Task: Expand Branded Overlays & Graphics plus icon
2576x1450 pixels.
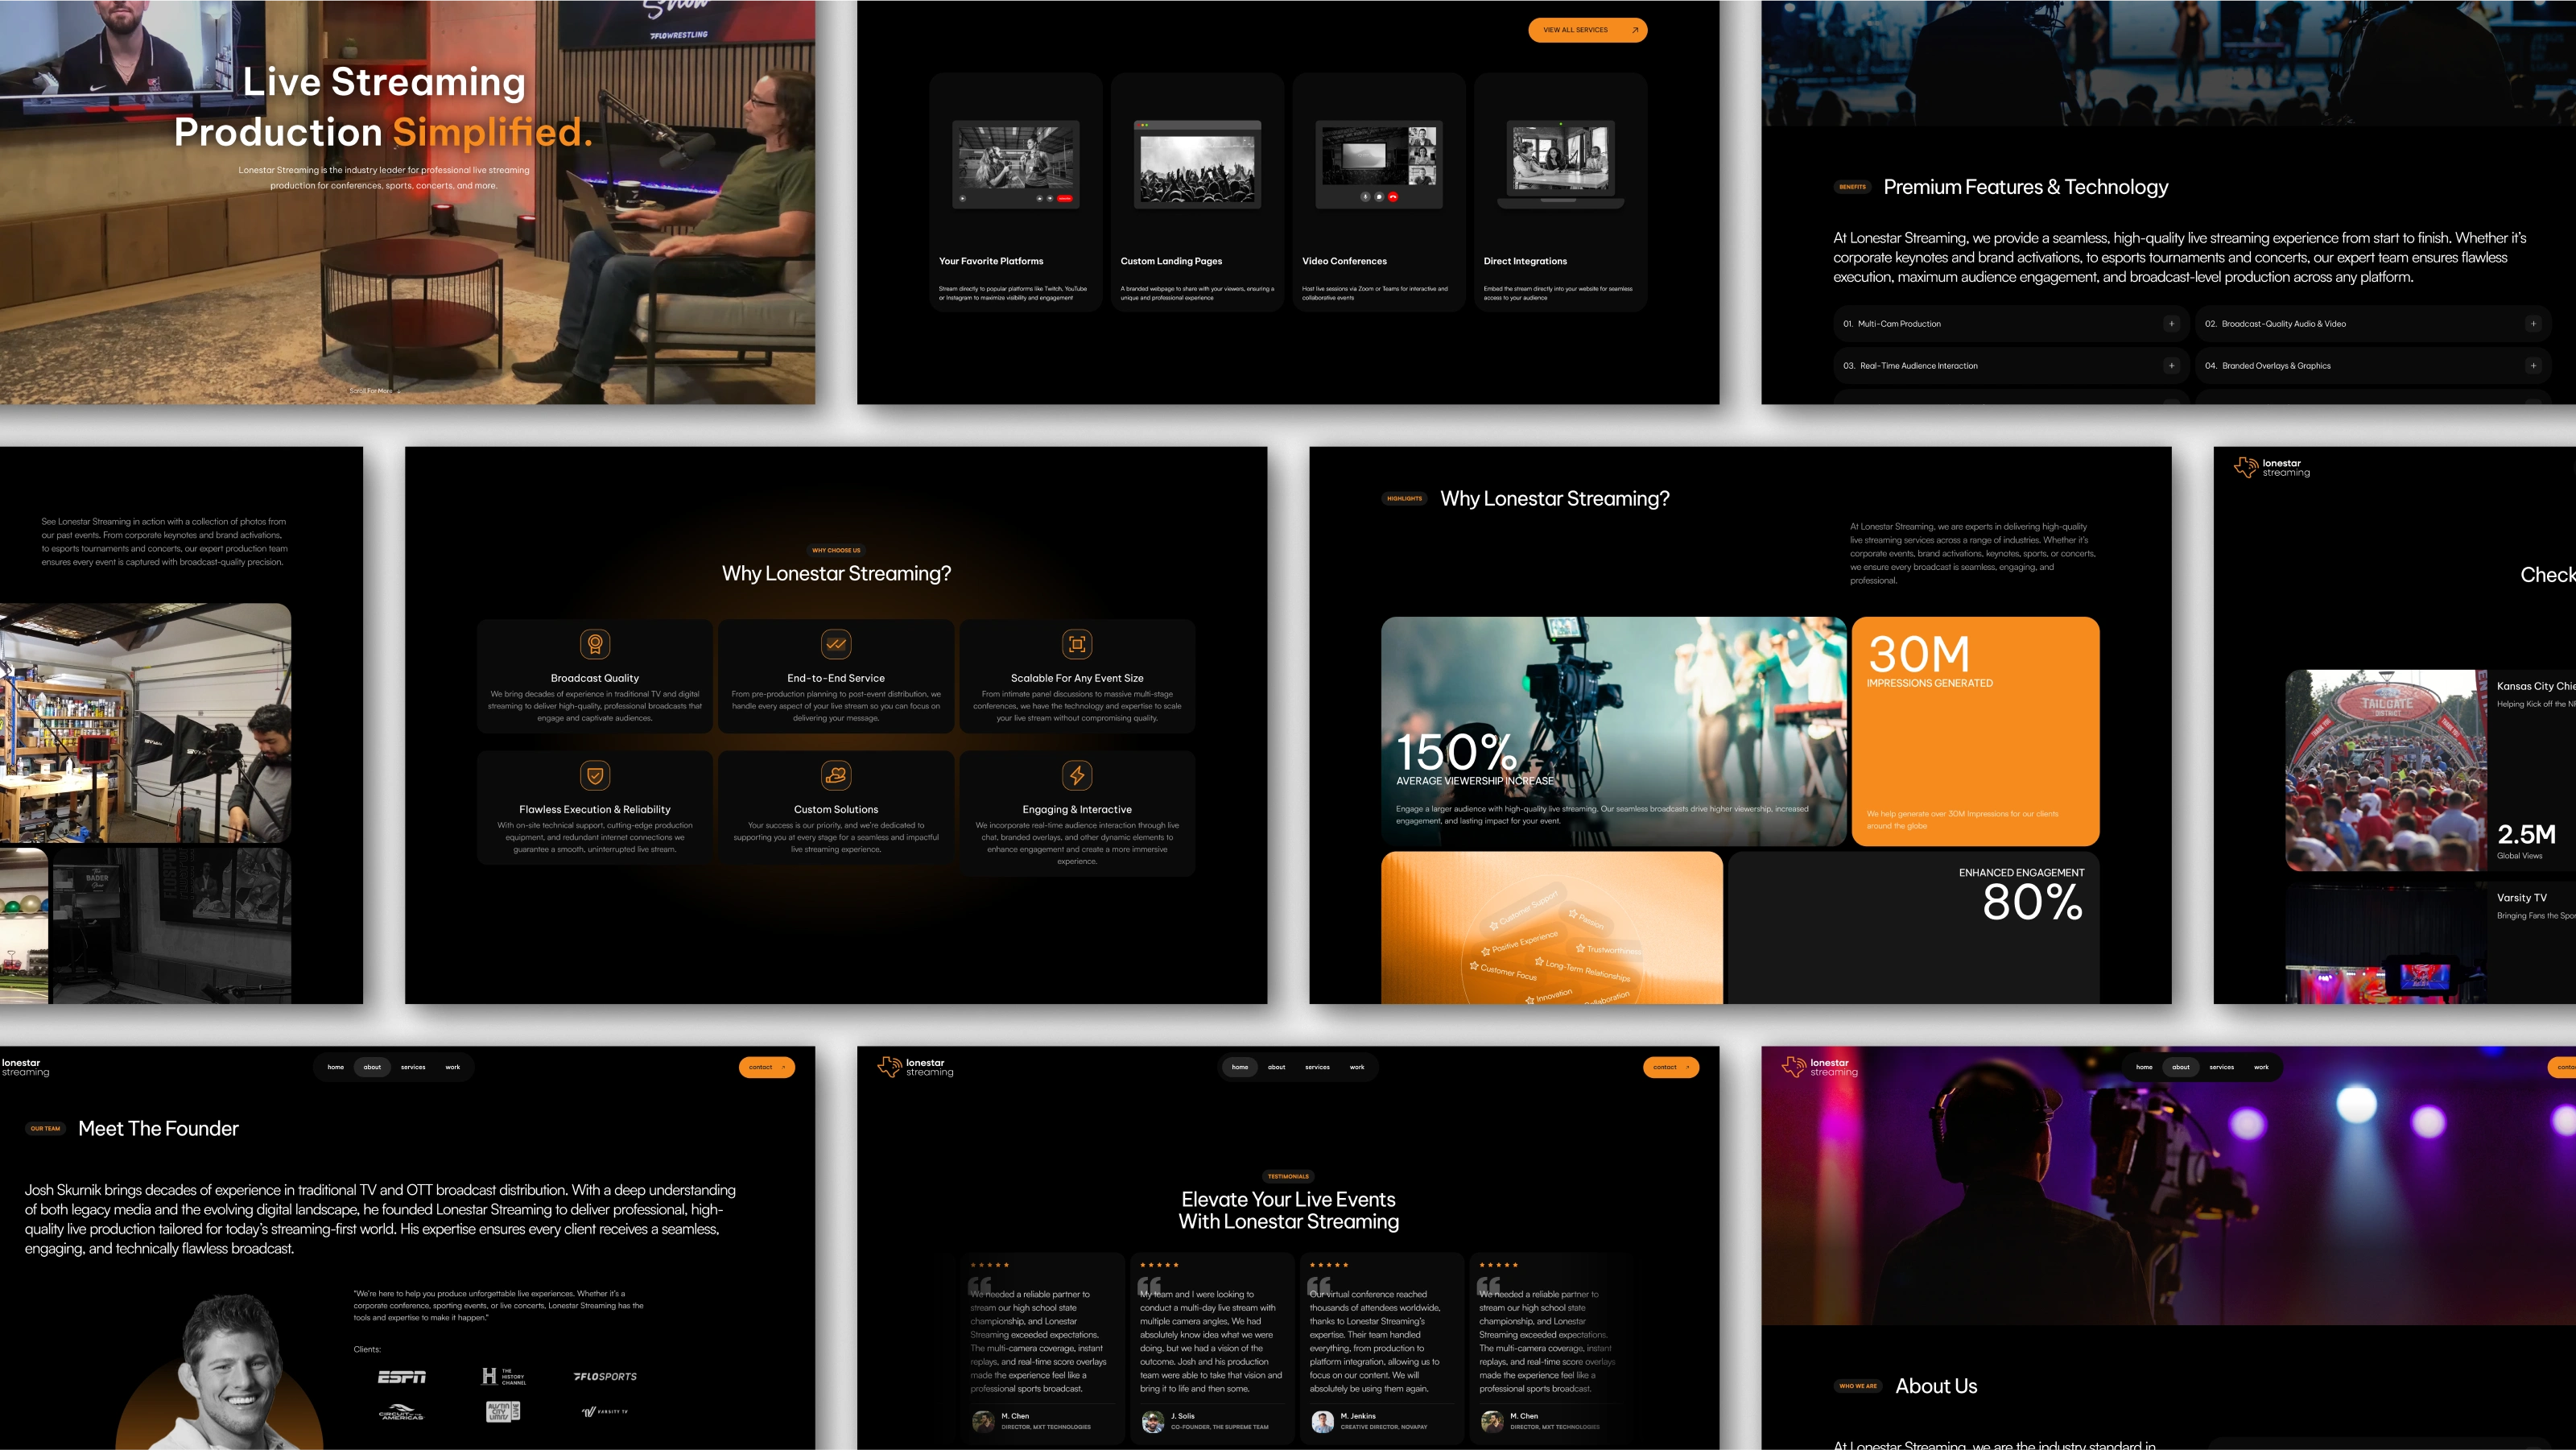Action: tap(2533, 366)
